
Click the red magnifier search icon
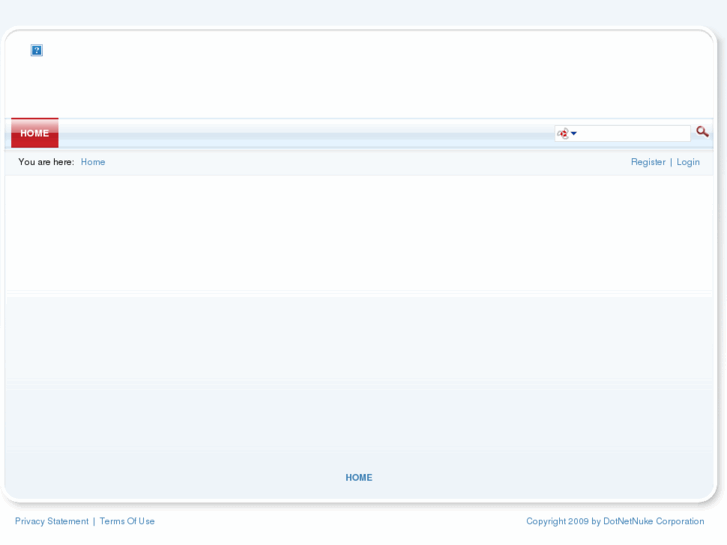tap(702, 132)
